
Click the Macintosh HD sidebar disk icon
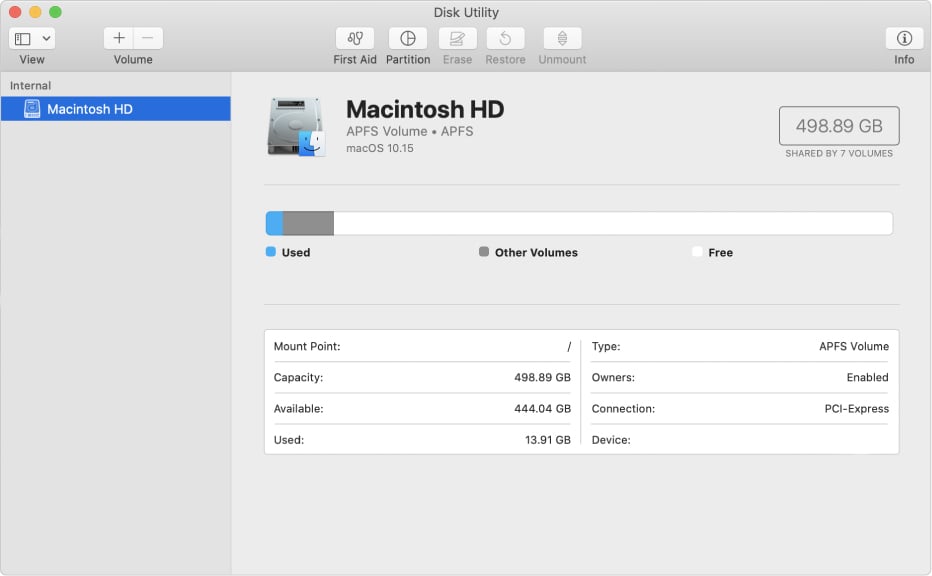pyautogui.click(x=32, y=109)
